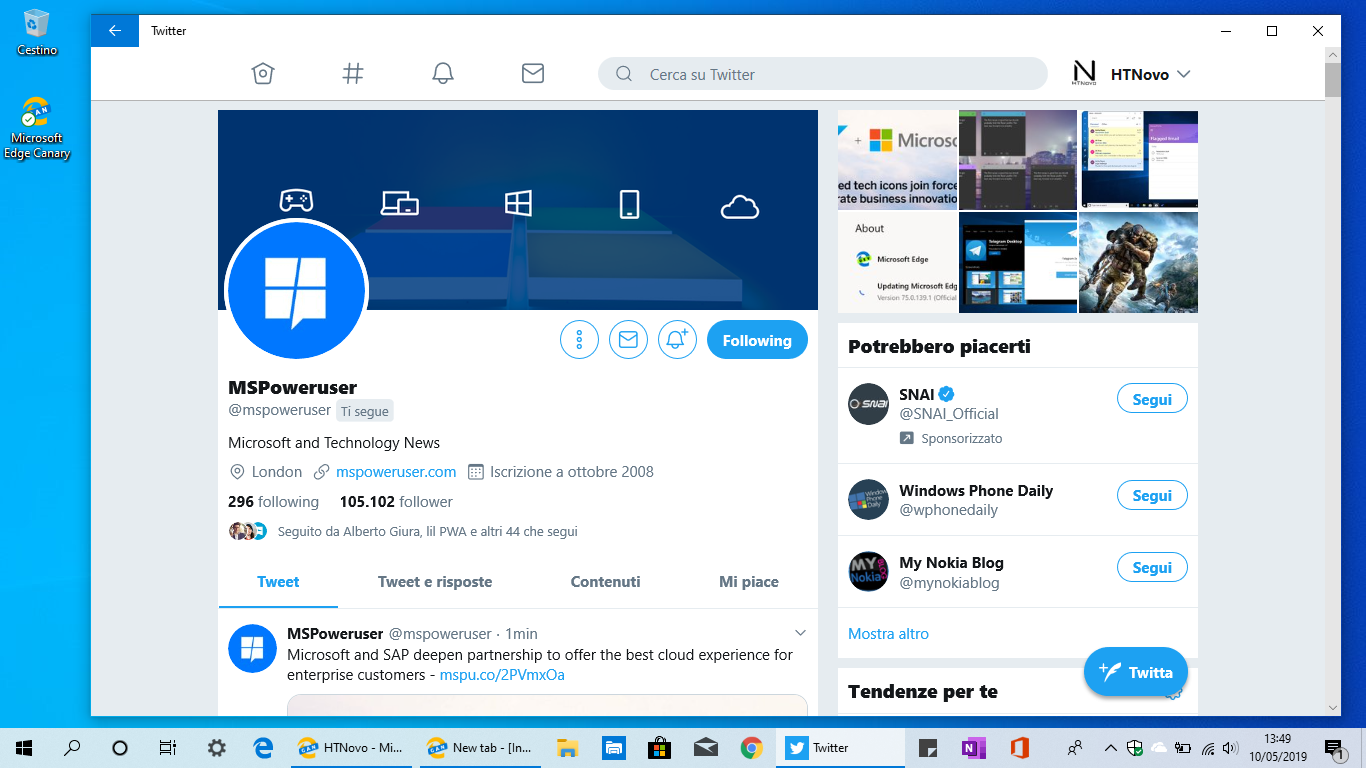Open the Explore hashtag icon
Screen dimensions: 1366x768
tap(353, 74)
